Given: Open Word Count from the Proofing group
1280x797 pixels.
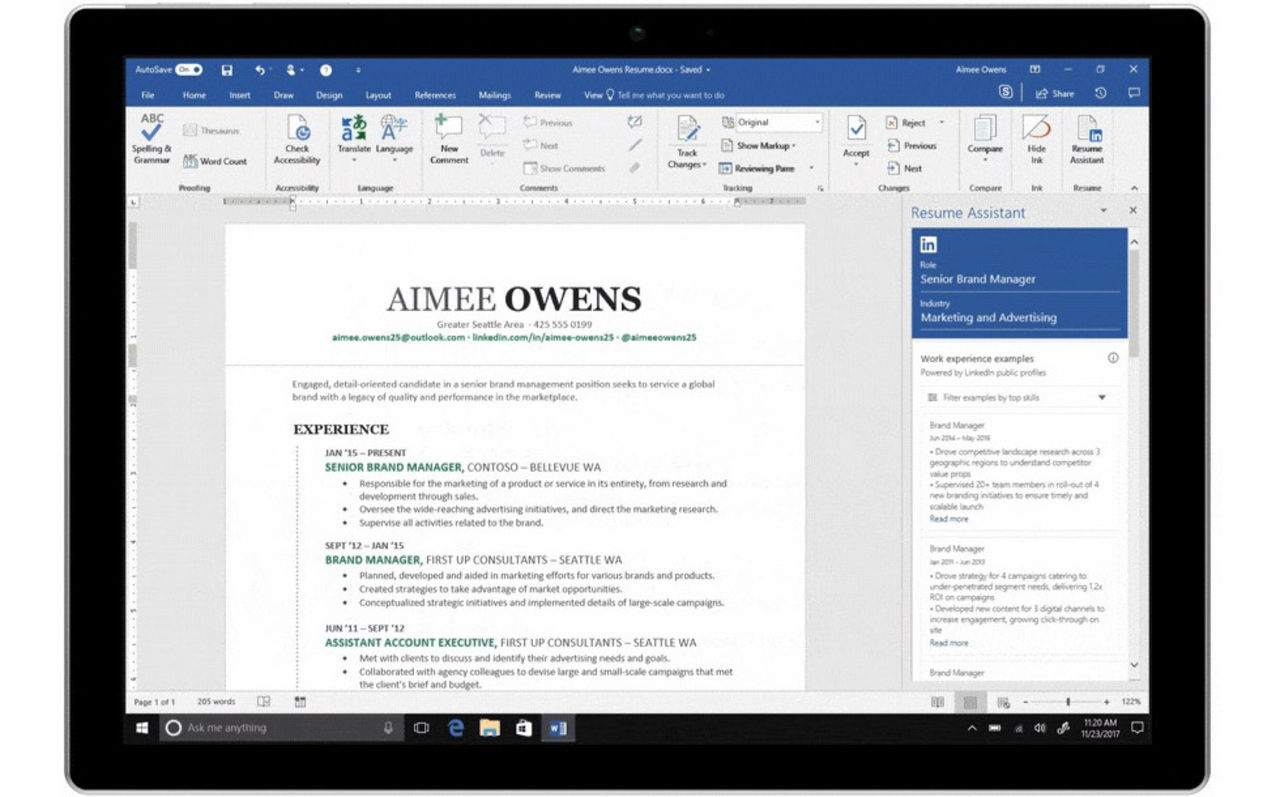Looking at the screenshot, I should [217, 160].
